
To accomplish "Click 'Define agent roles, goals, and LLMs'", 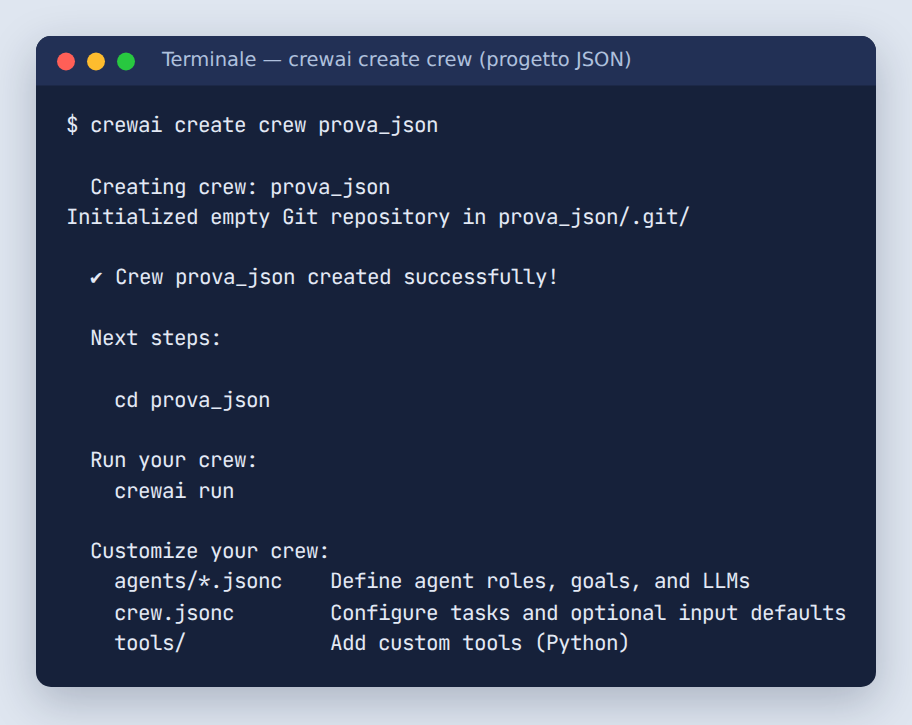I will (540, 581).
